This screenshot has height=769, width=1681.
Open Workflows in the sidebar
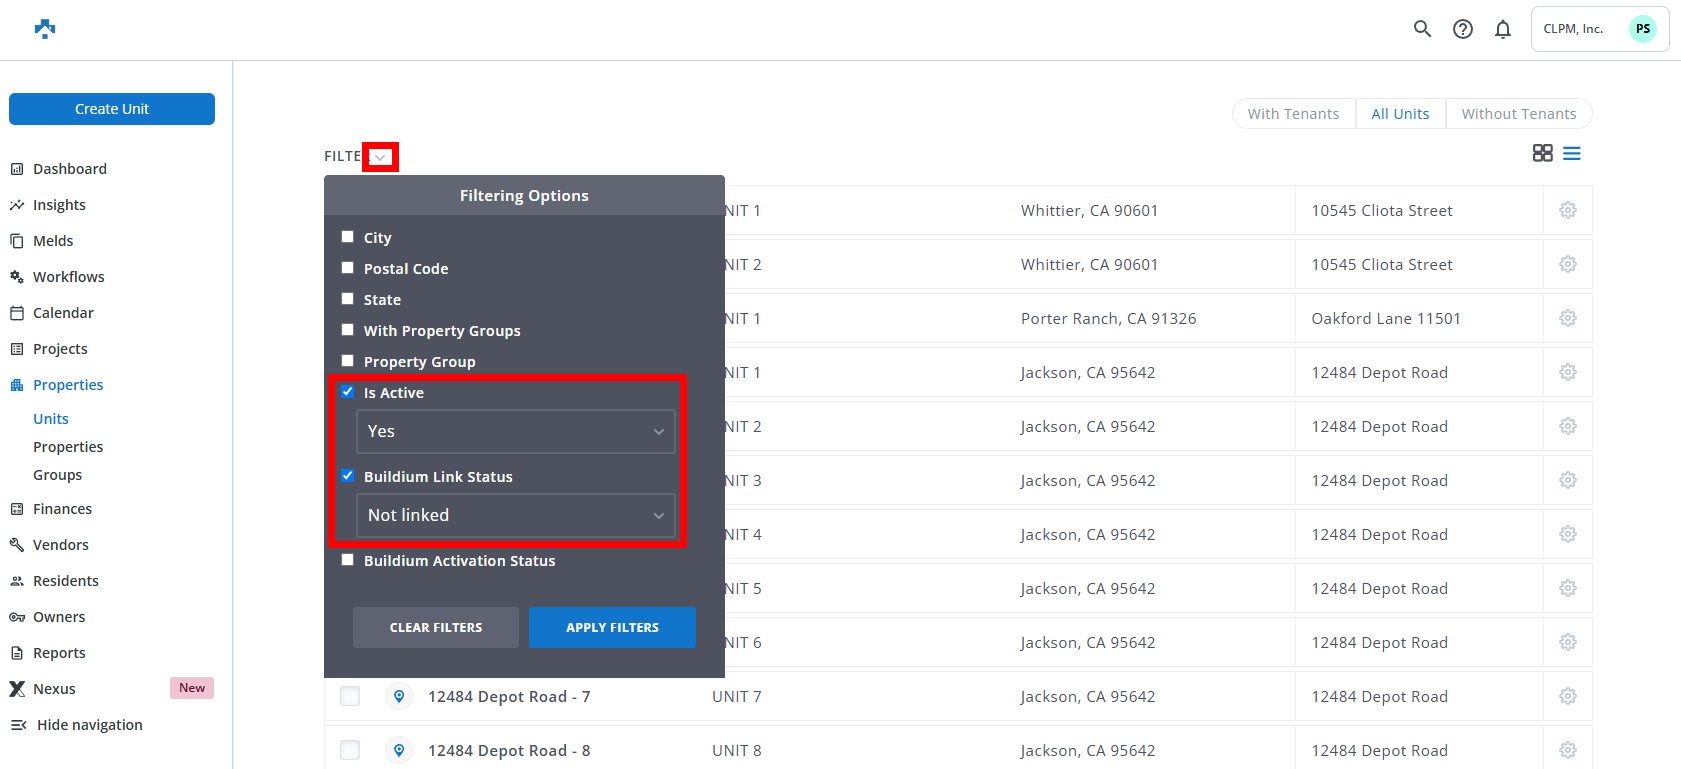pyautogui.click(x=68, y=277)
